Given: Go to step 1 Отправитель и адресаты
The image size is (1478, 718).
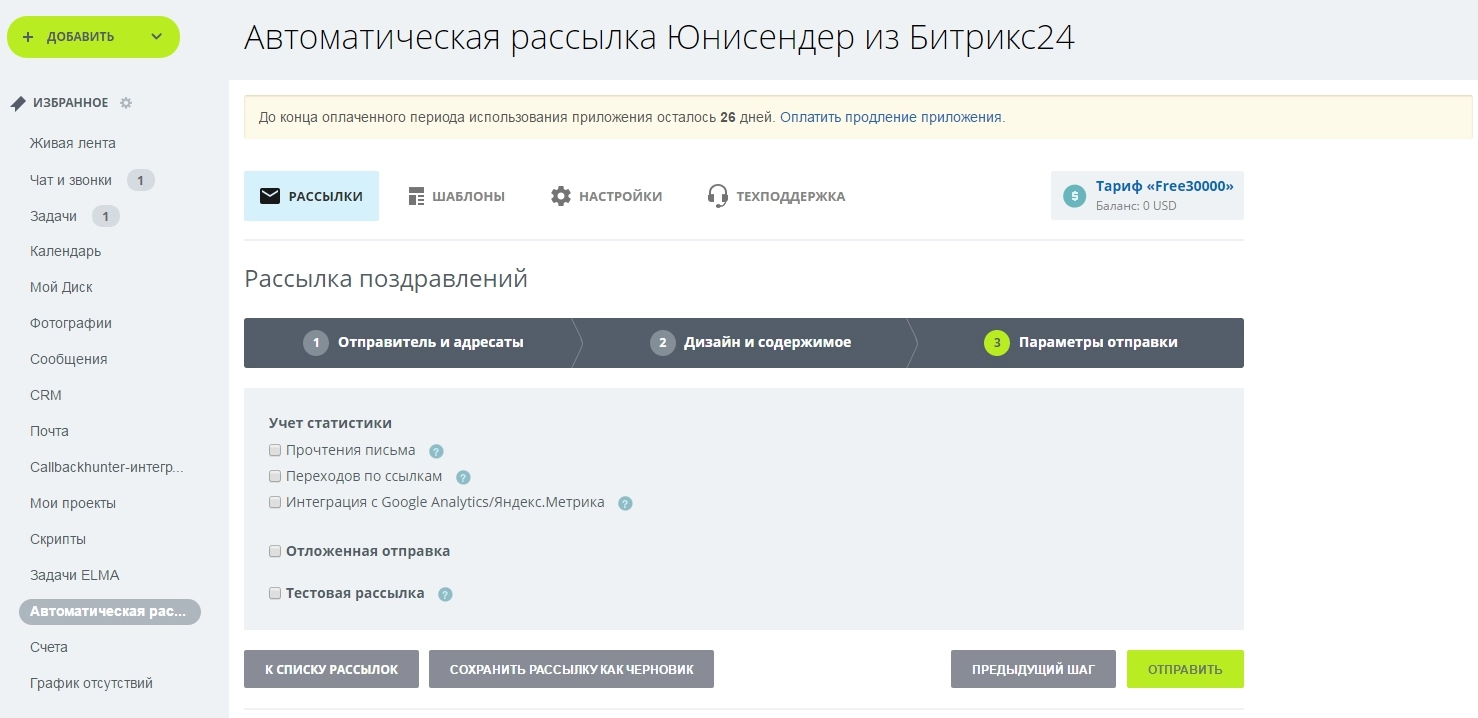Looking at the screenshot, I should point(414,343).
